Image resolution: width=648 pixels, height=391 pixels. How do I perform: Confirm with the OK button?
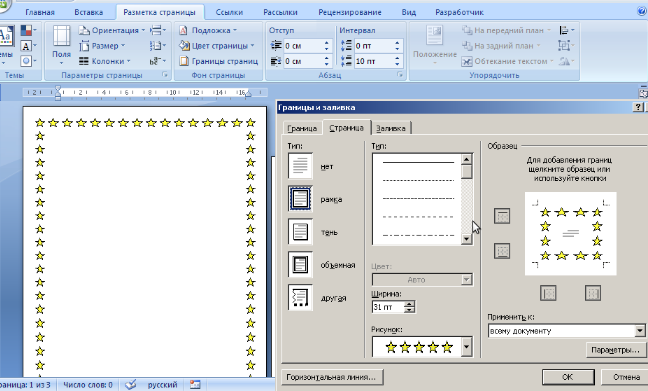point(568,377)
